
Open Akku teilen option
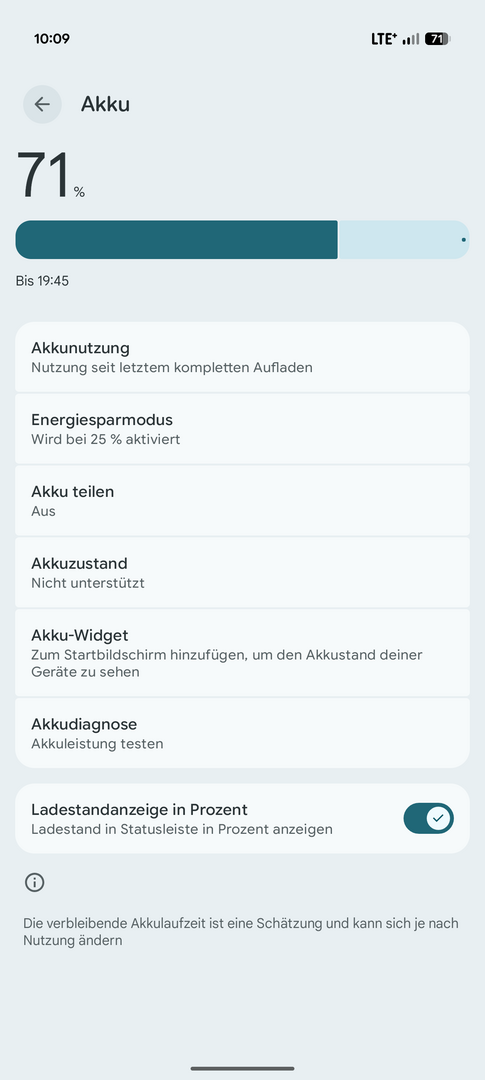tap(242, 501)
